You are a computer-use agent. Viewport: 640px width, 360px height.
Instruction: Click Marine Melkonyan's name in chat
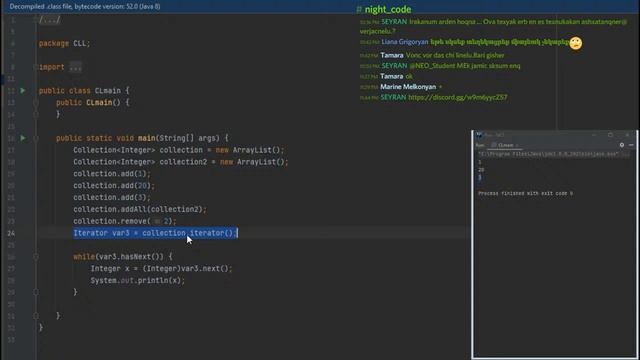[408, 87]
